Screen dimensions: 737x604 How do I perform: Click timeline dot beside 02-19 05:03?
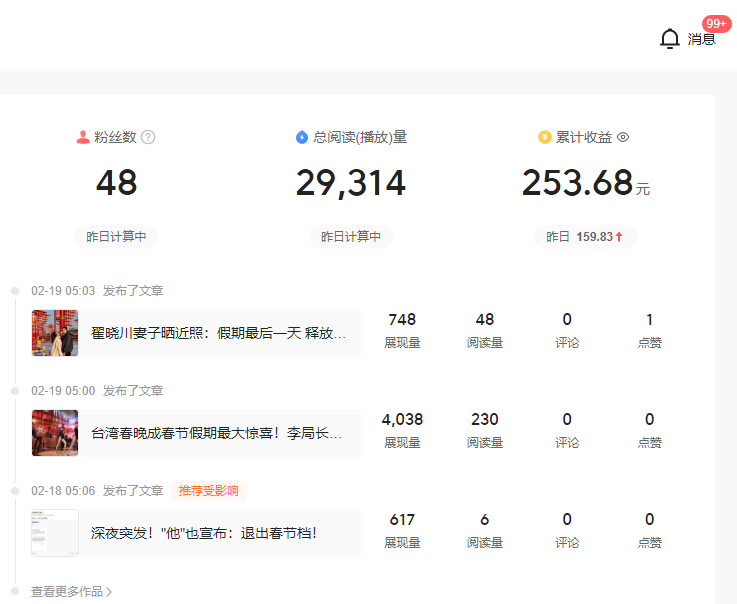click(x=15, y=291)
